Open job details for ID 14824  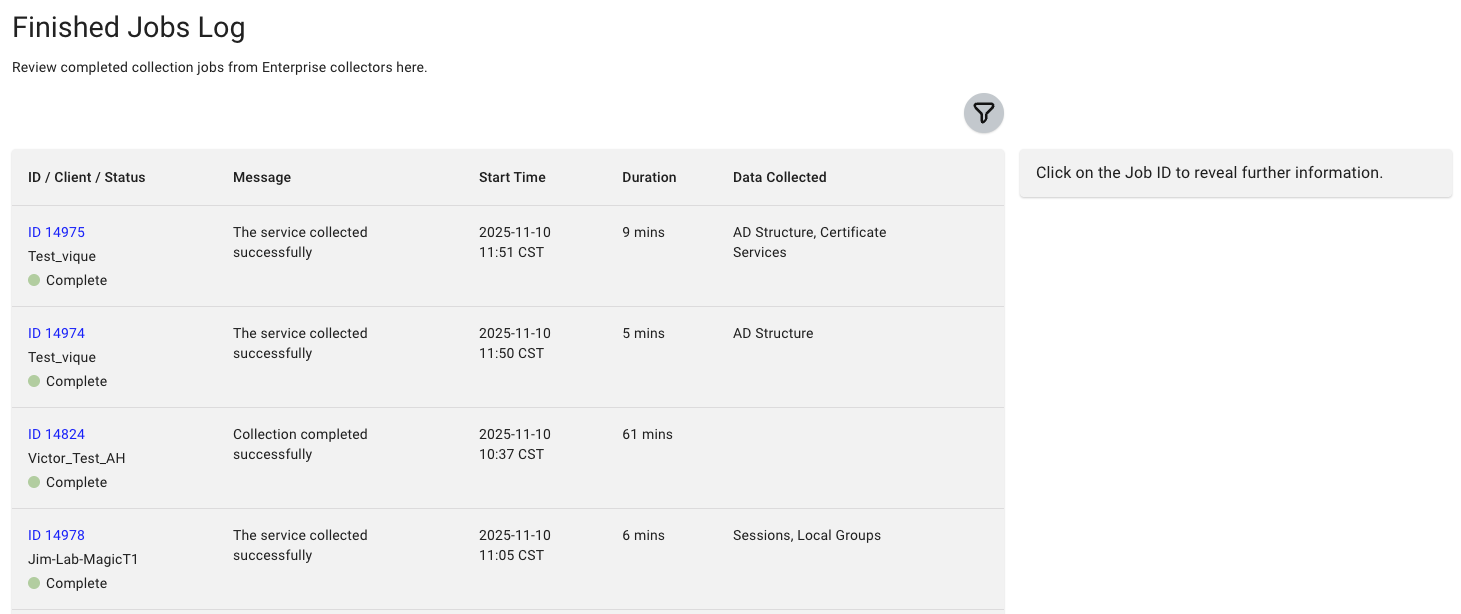[56, 434]
